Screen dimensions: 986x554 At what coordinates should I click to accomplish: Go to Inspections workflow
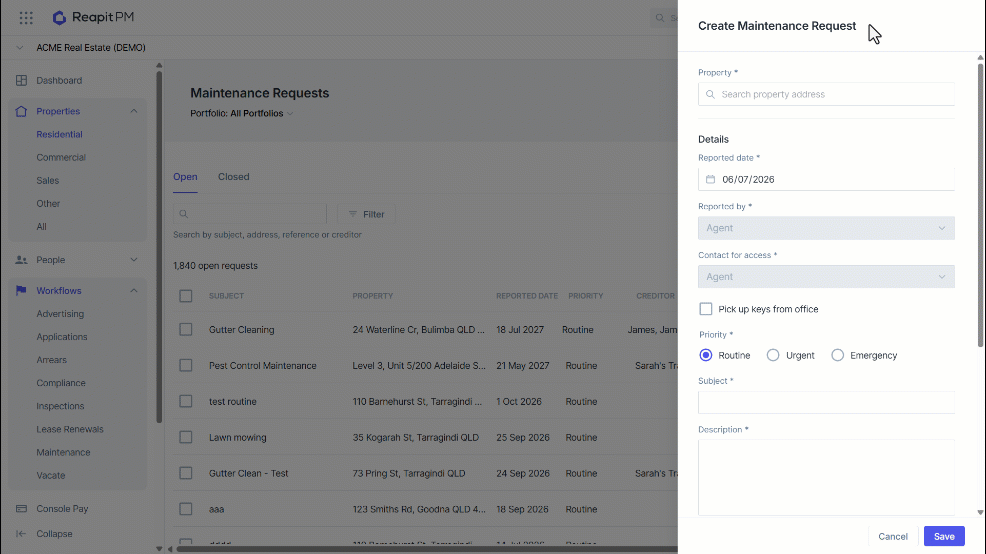(x=60, y=406)
